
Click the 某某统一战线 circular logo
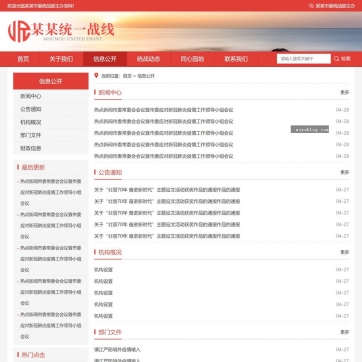(x=19, y=31)
